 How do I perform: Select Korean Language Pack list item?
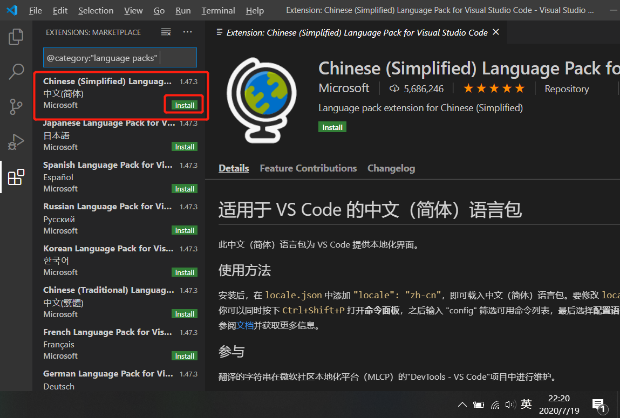[120, 260]
